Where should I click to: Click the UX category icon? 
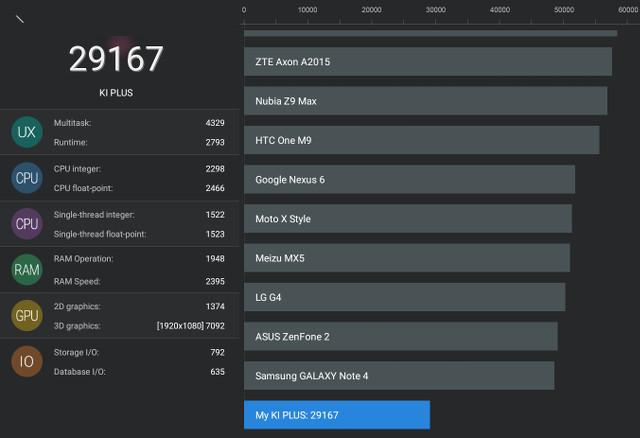27,132
